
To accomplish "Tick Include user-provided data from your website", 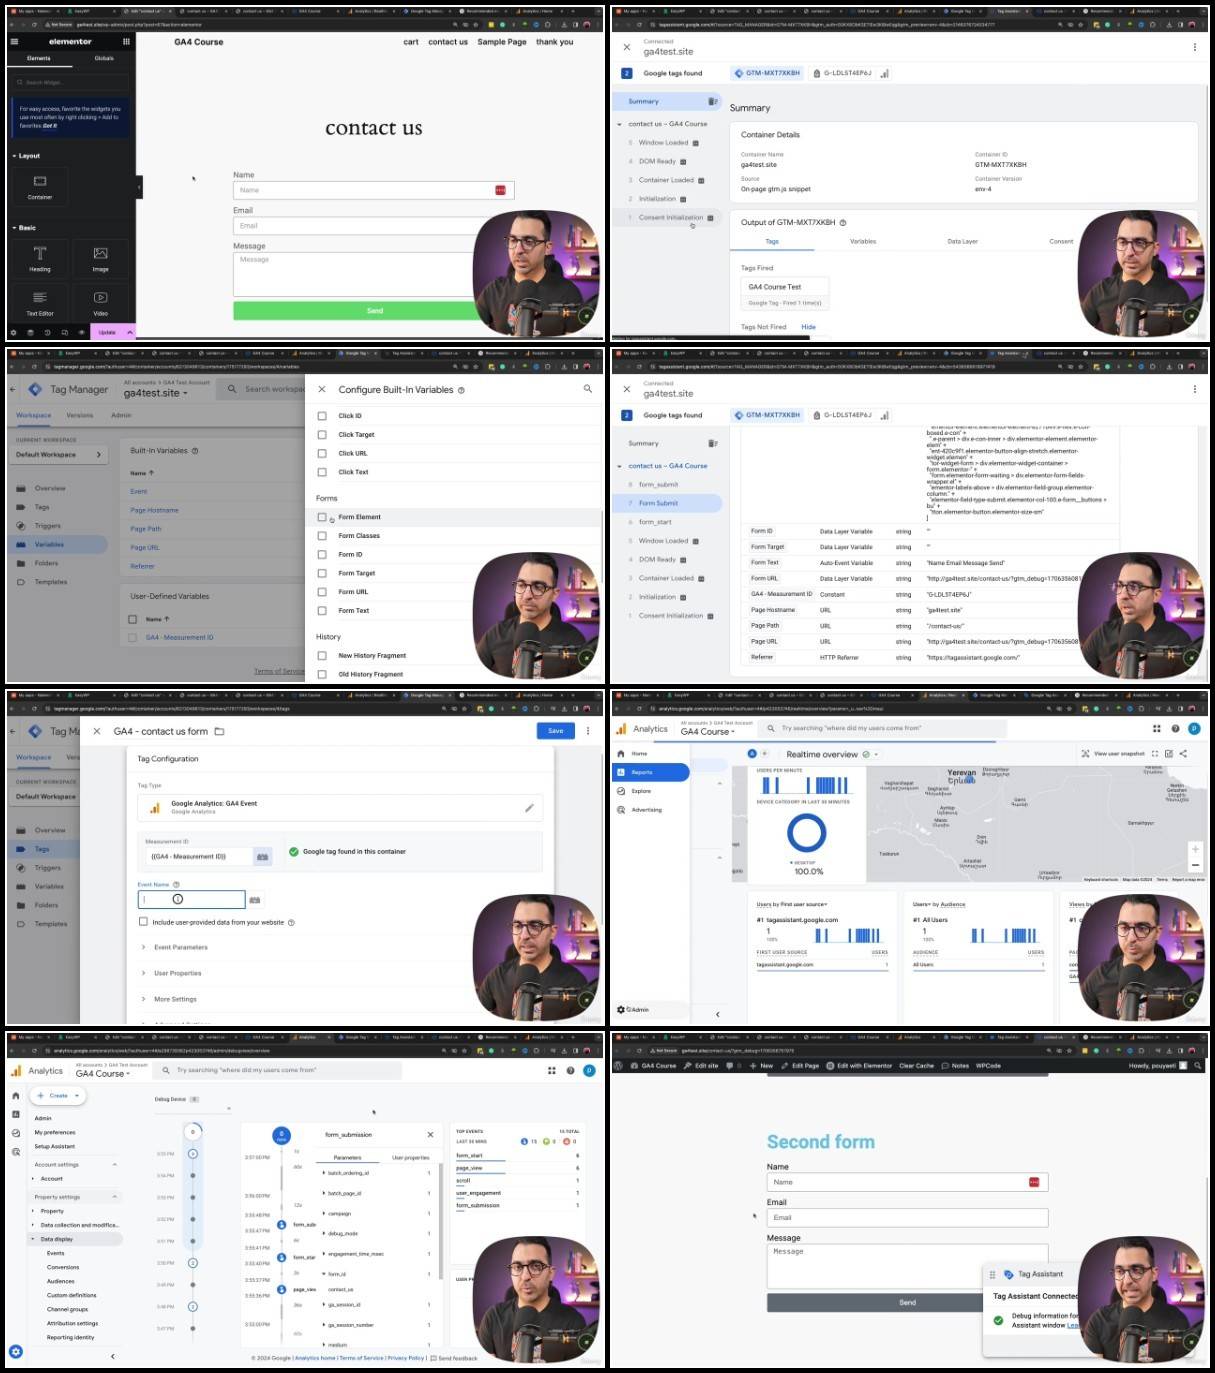I will pos(143,922).
